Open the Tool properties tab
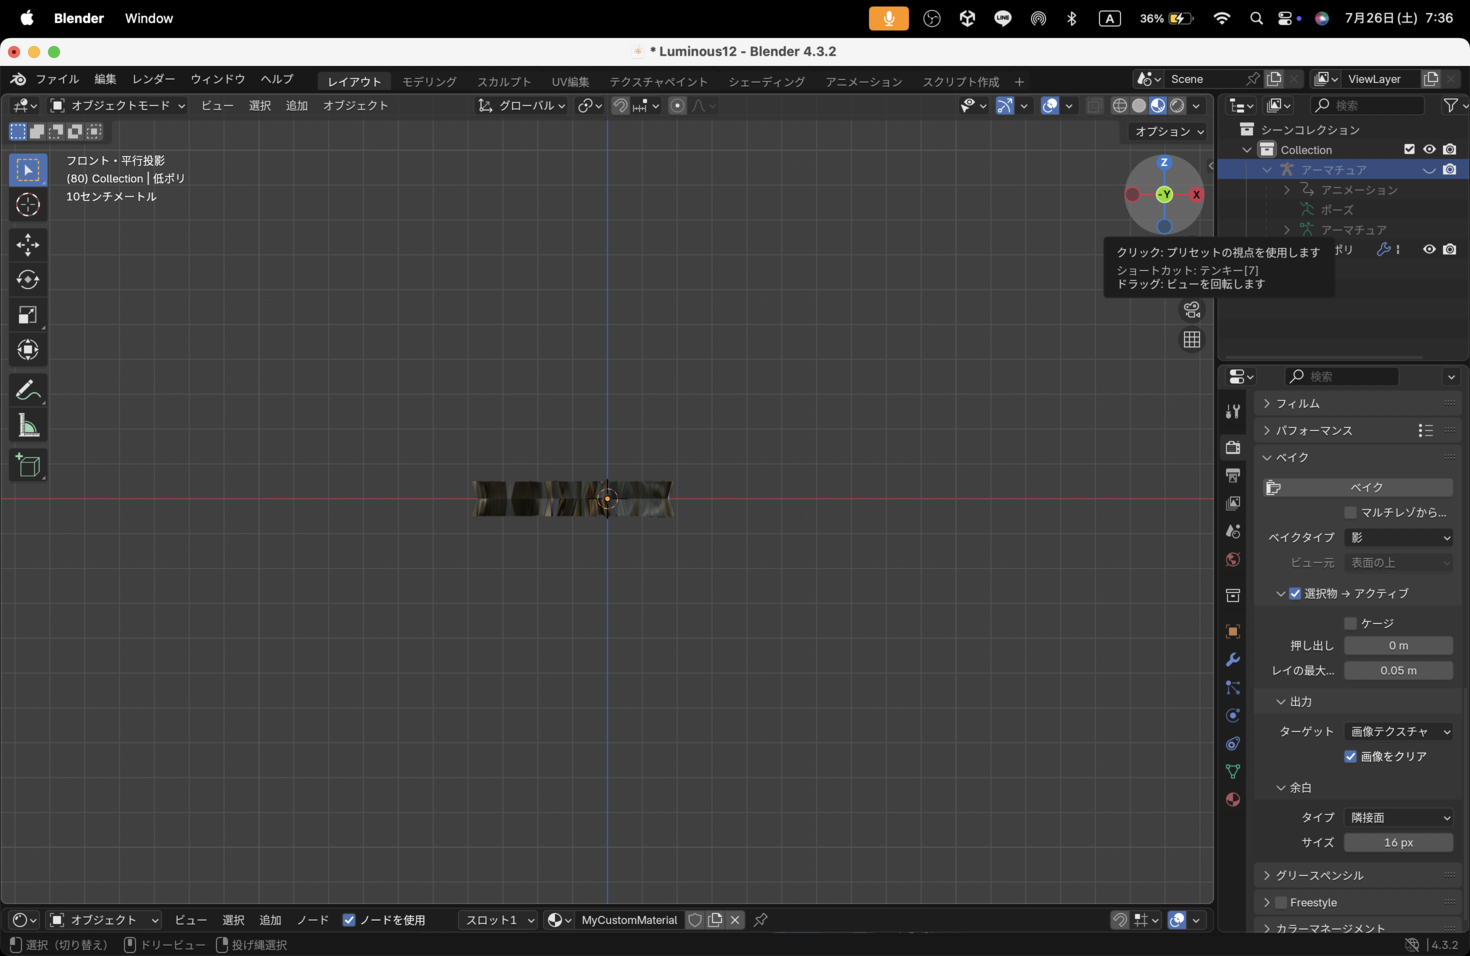This screenshot has height=956, width=1470. (x=1233, y=412)
